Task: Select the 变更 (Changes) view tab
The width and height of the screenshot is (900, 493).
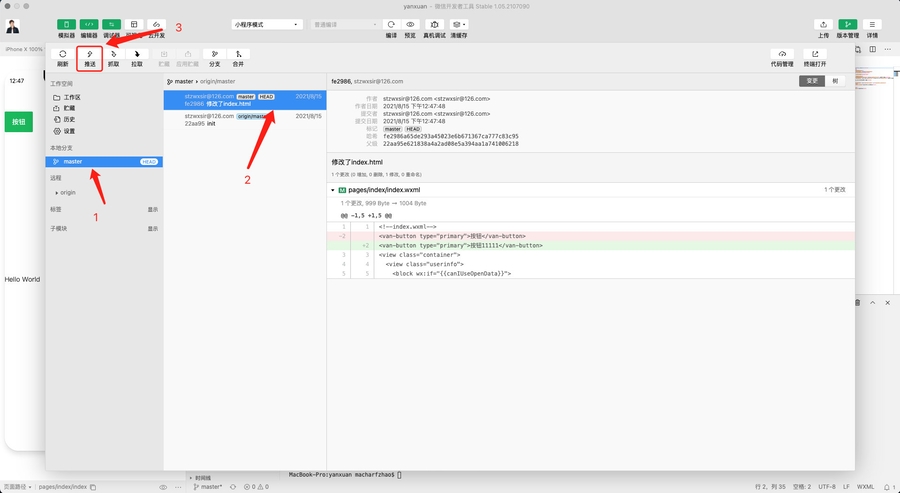Action: tap(812, 81)
